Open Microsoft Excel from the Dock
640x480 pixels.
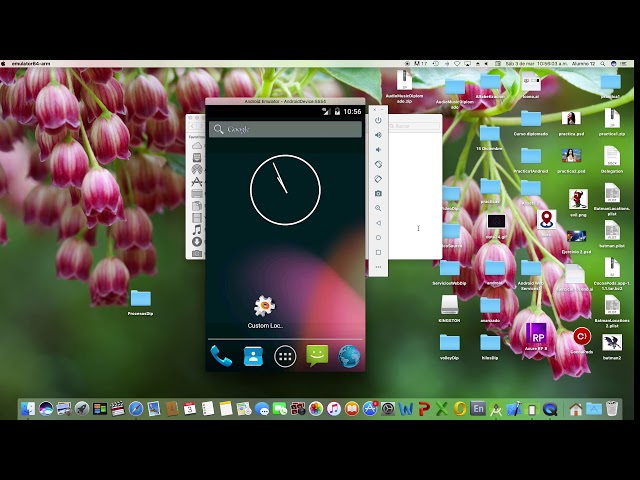point(442,409)
